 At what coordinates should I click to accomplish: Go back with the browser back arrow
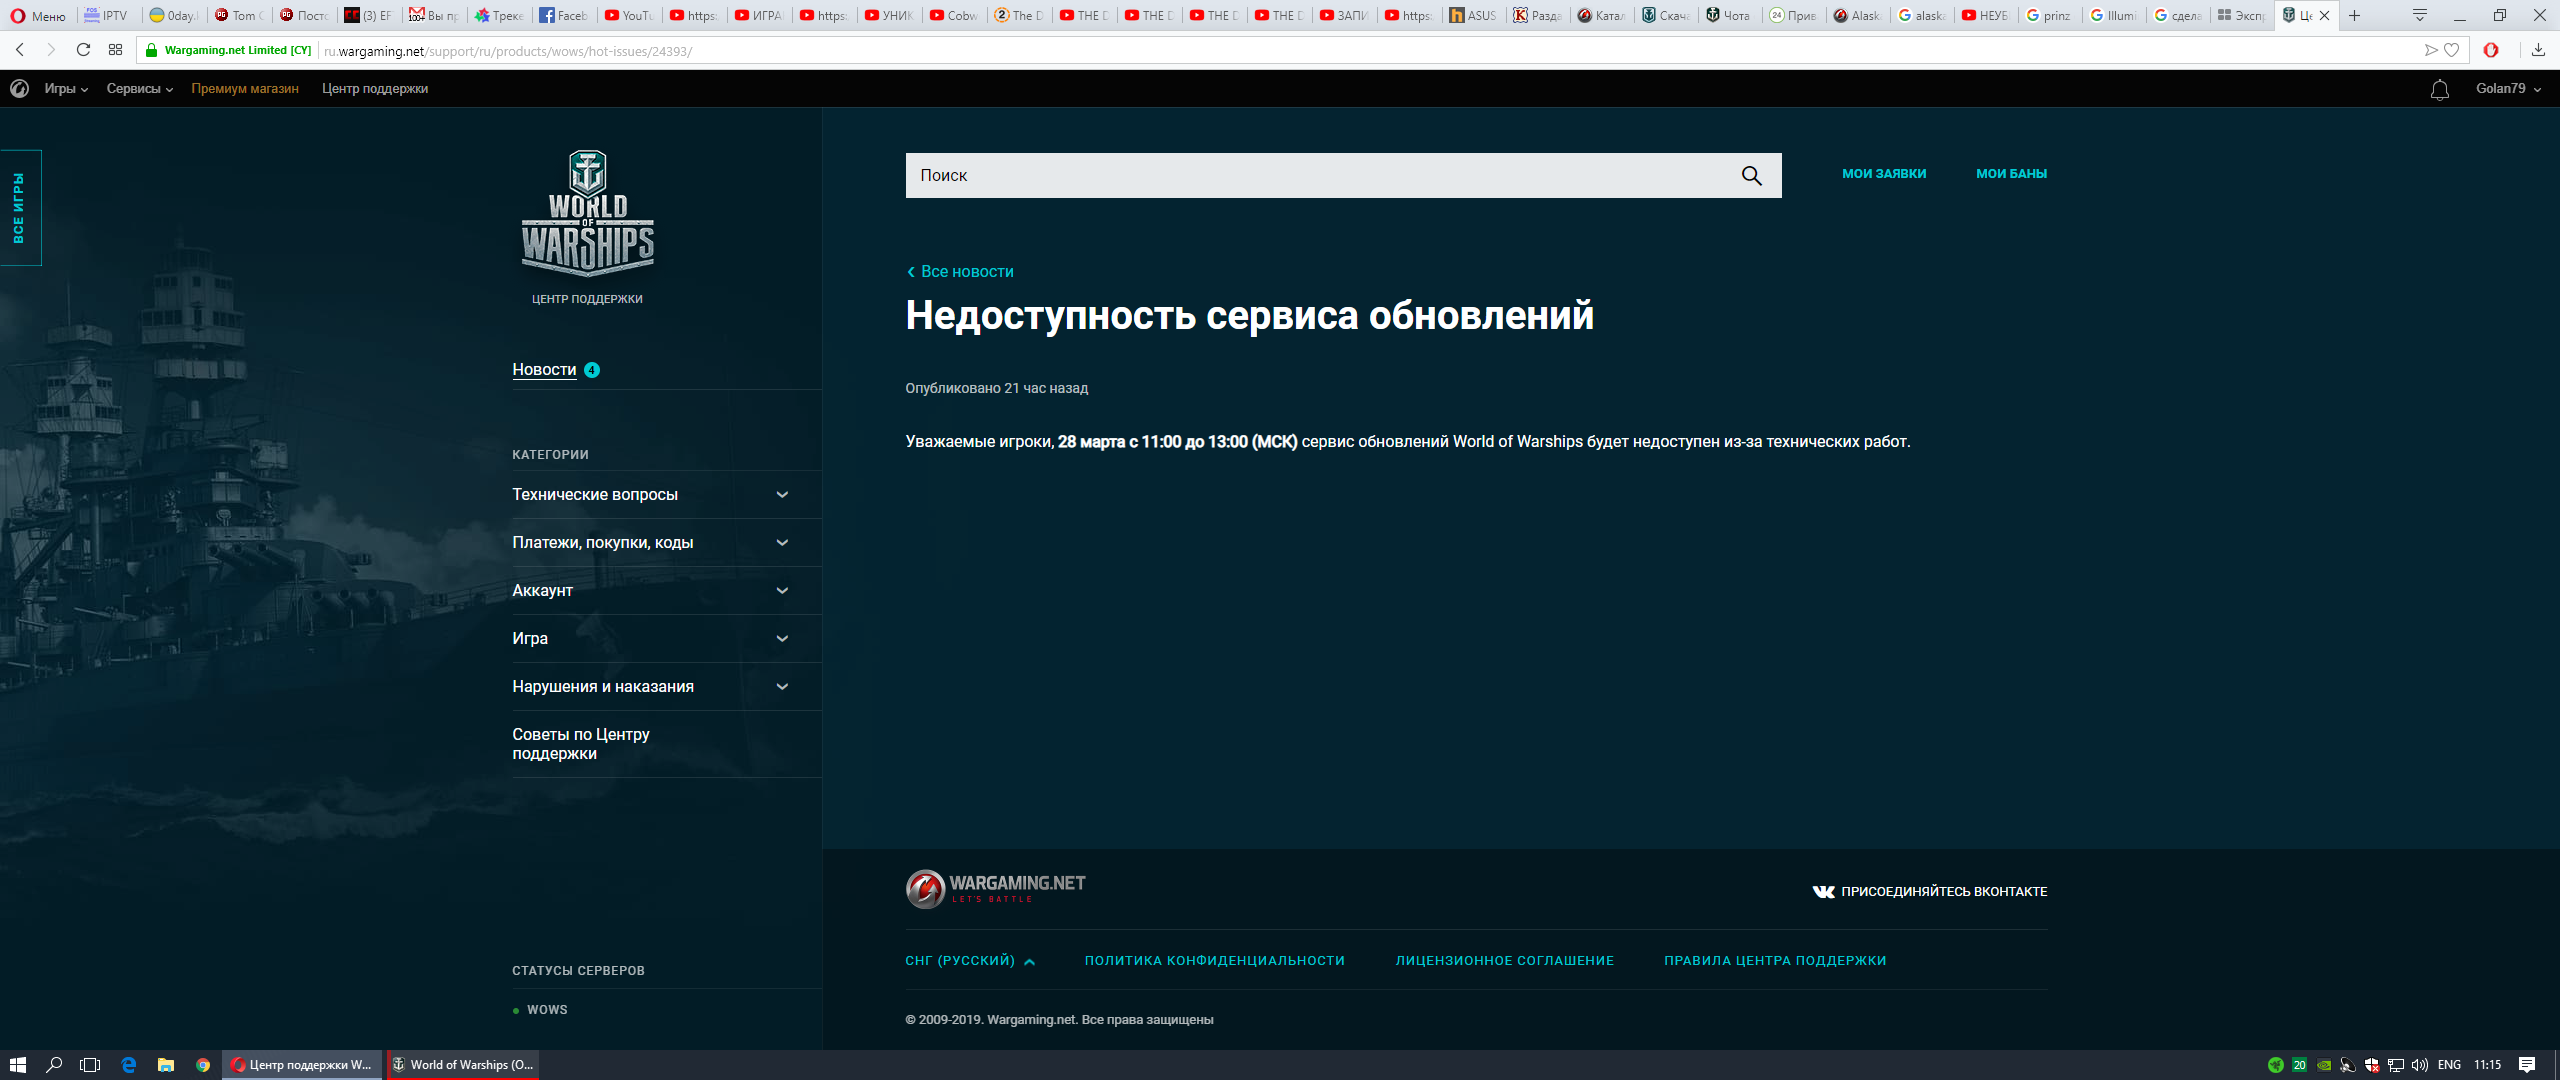click(20, 50)
